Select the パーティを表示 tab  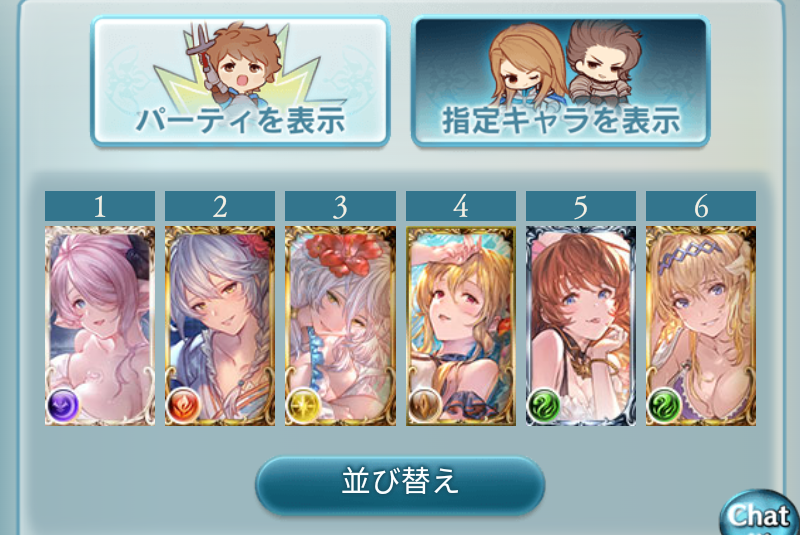pyautogui.click(x=240, y=81)
